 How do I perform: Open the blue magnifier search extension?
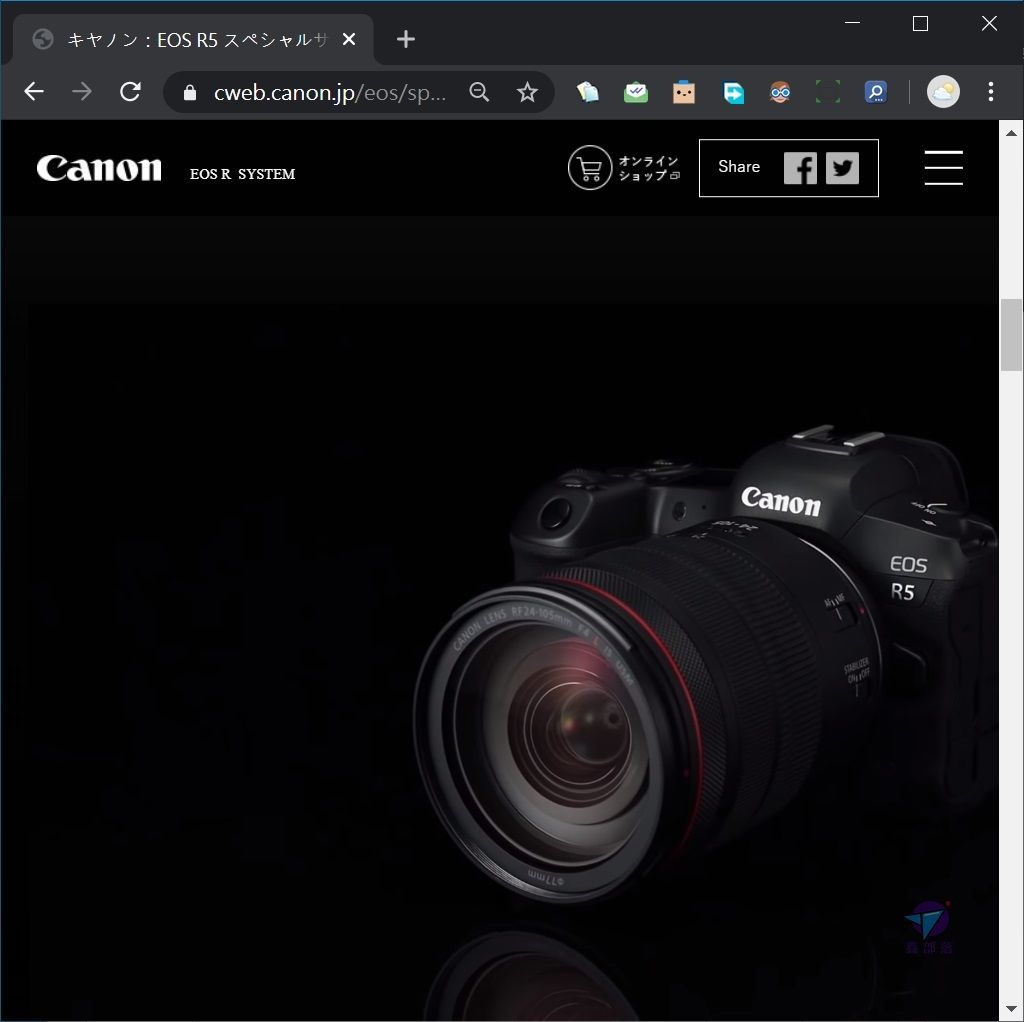[876, 92]
